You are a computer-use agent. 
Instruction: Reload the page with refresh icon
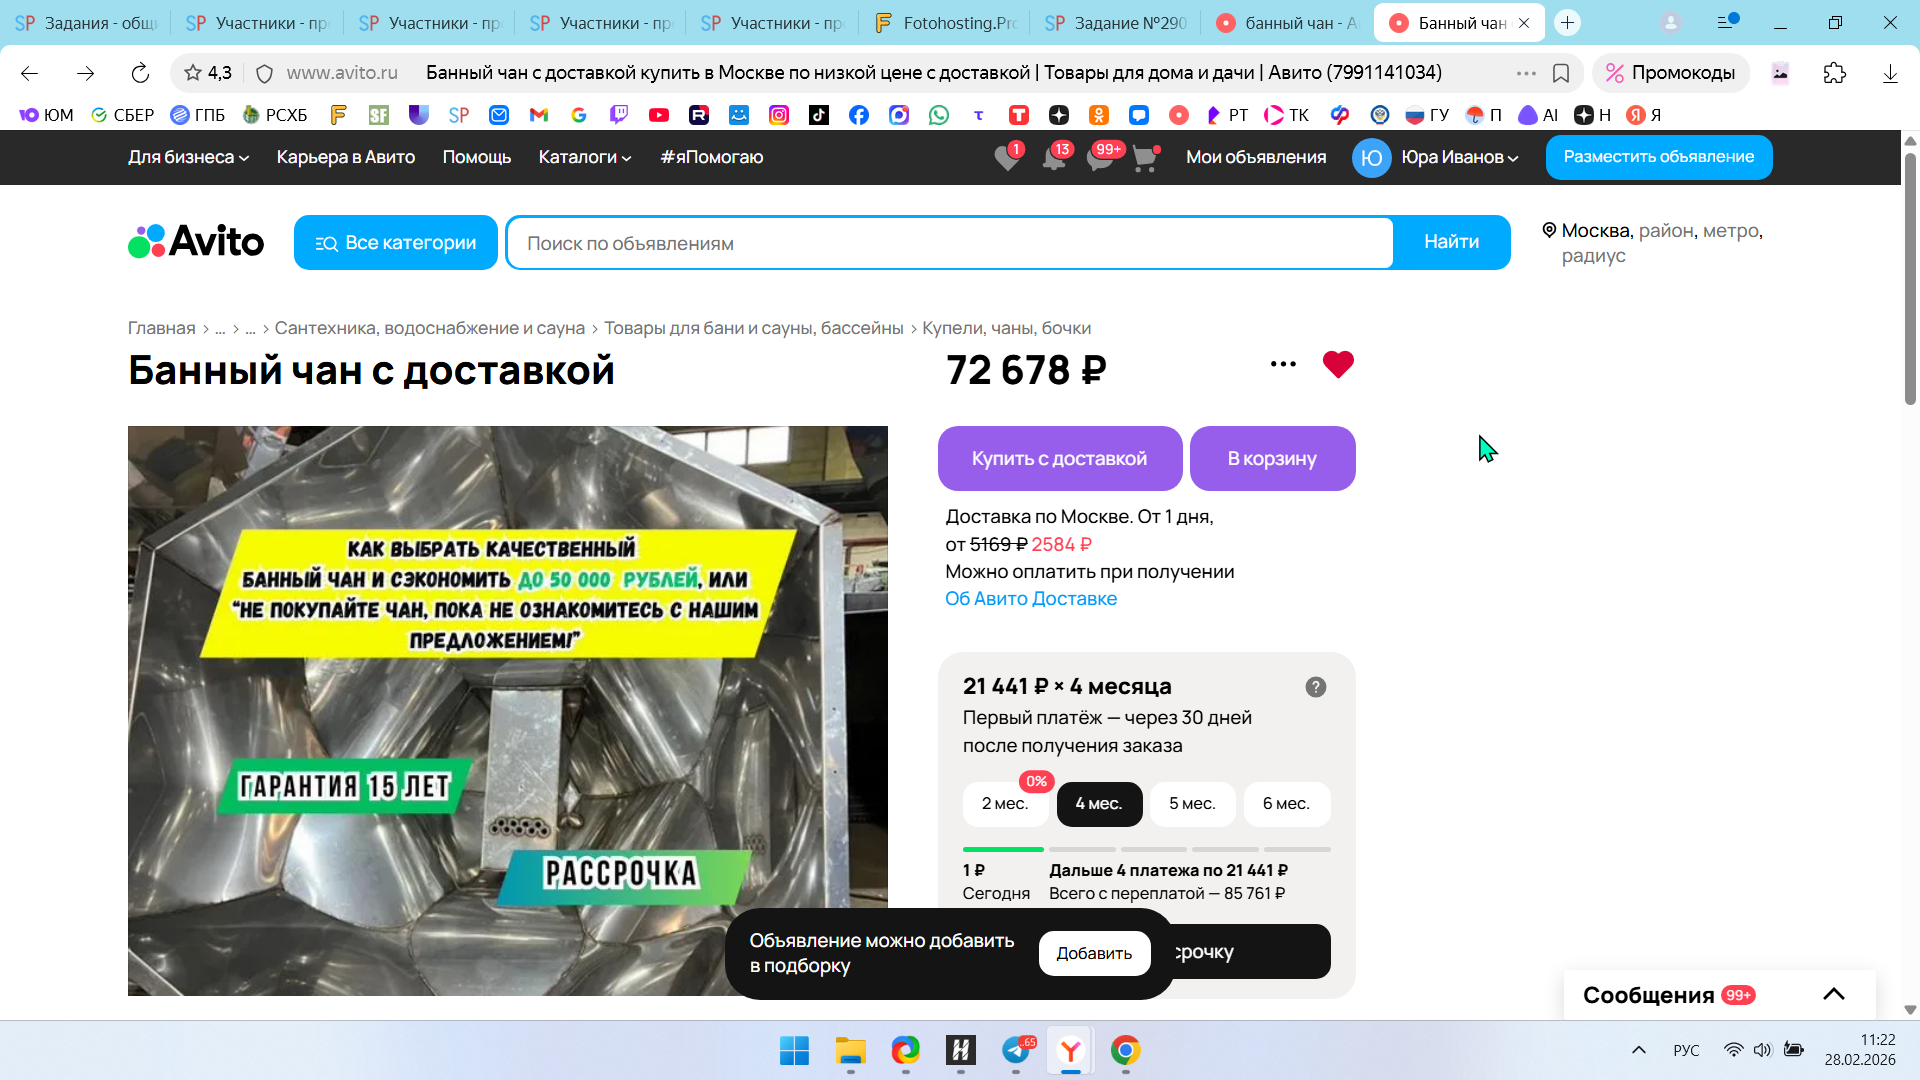140,73
